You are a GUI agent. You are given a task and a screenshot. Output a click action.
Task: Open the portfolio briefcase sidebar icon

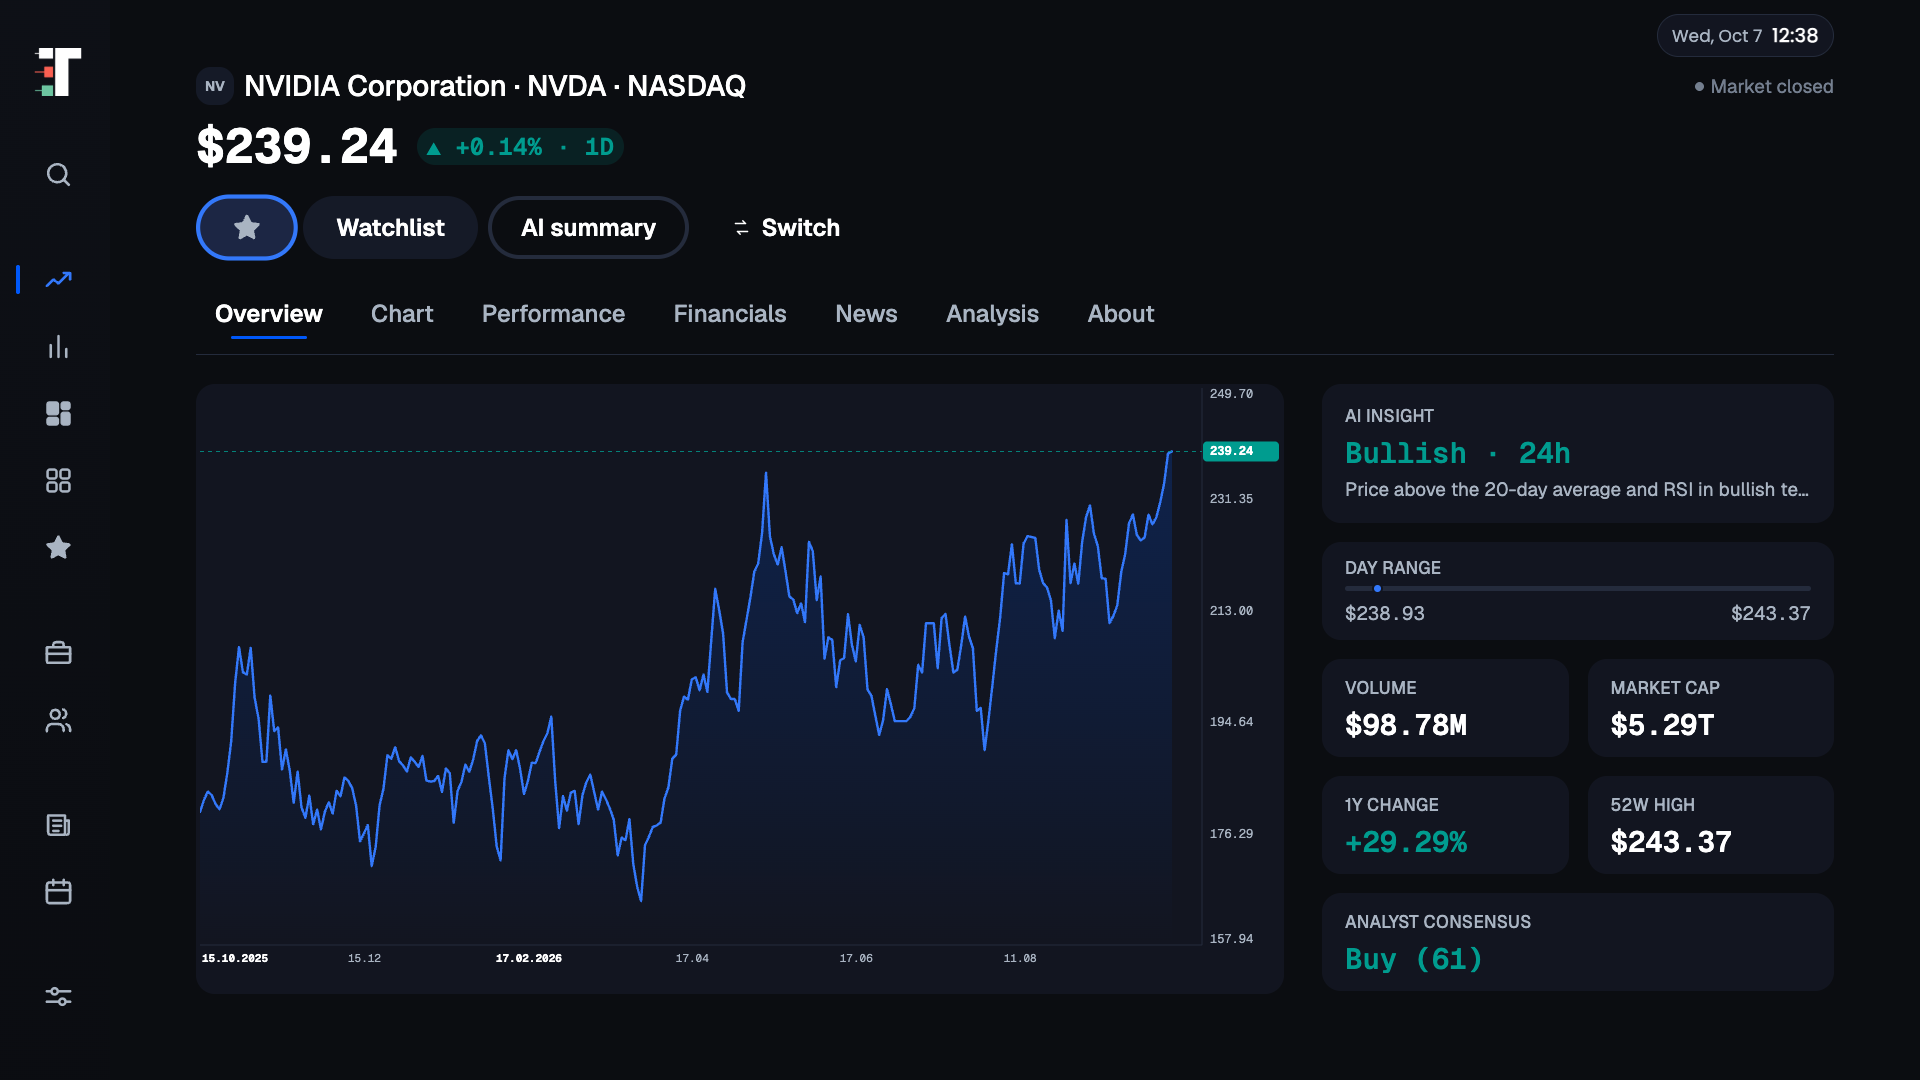coord(58,653)
